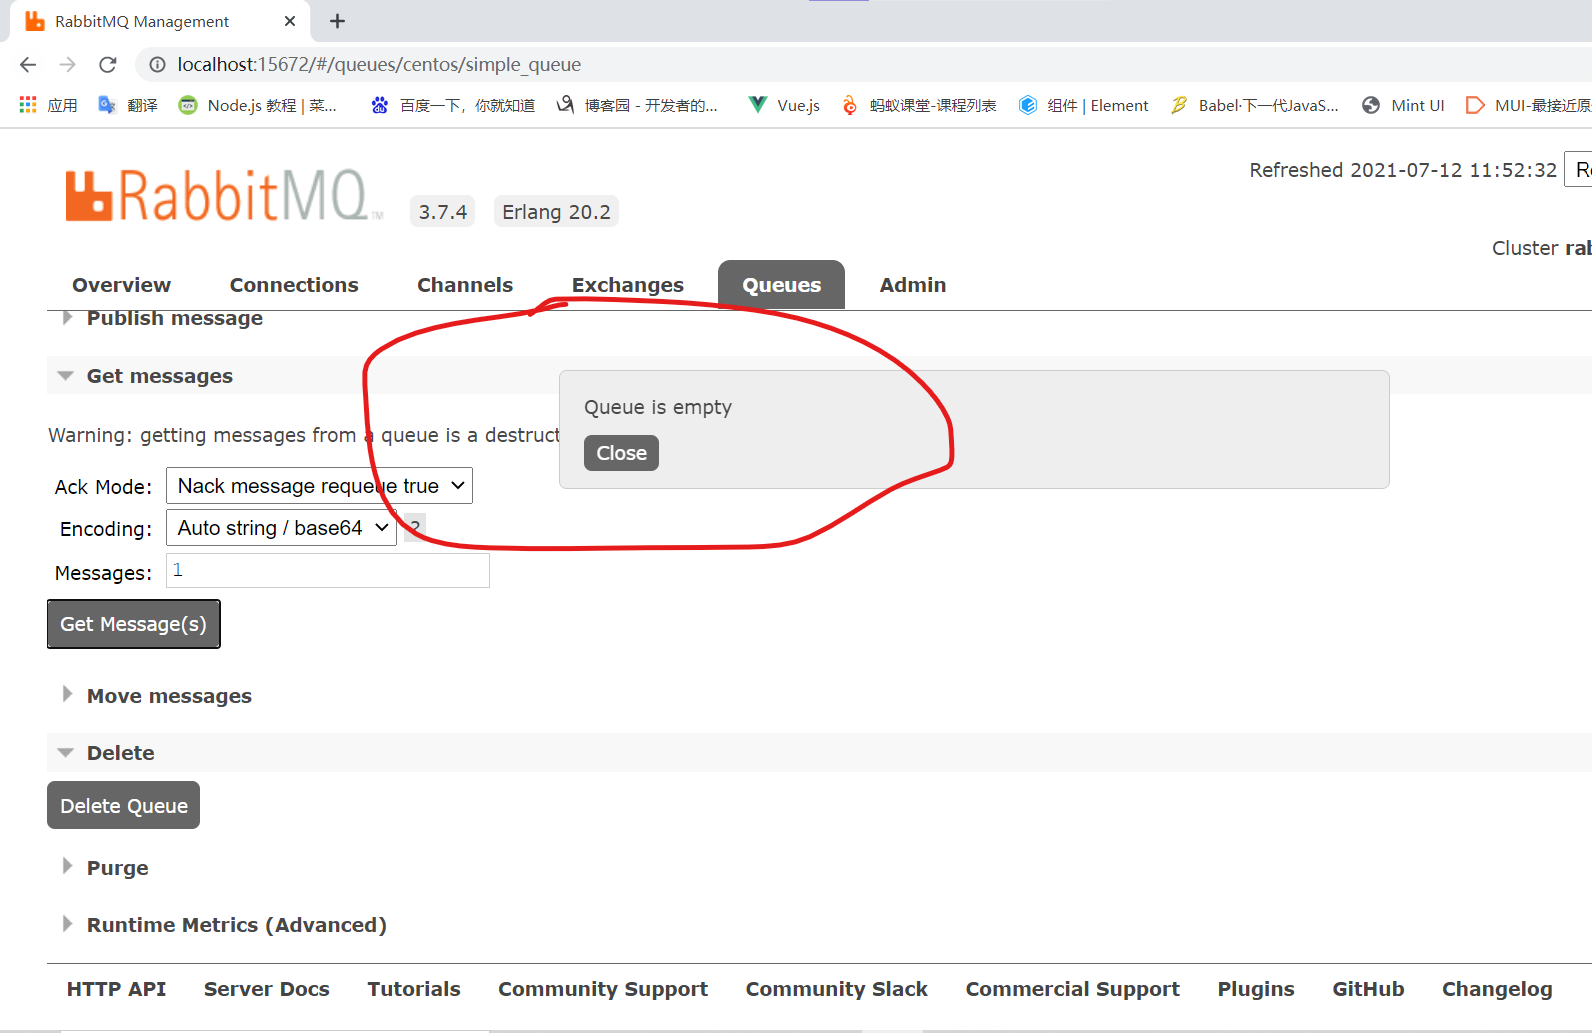Select the Queues tab
Image resolution: width=1592 pixels, height=1033 pixels.
(x=782, y=285)
